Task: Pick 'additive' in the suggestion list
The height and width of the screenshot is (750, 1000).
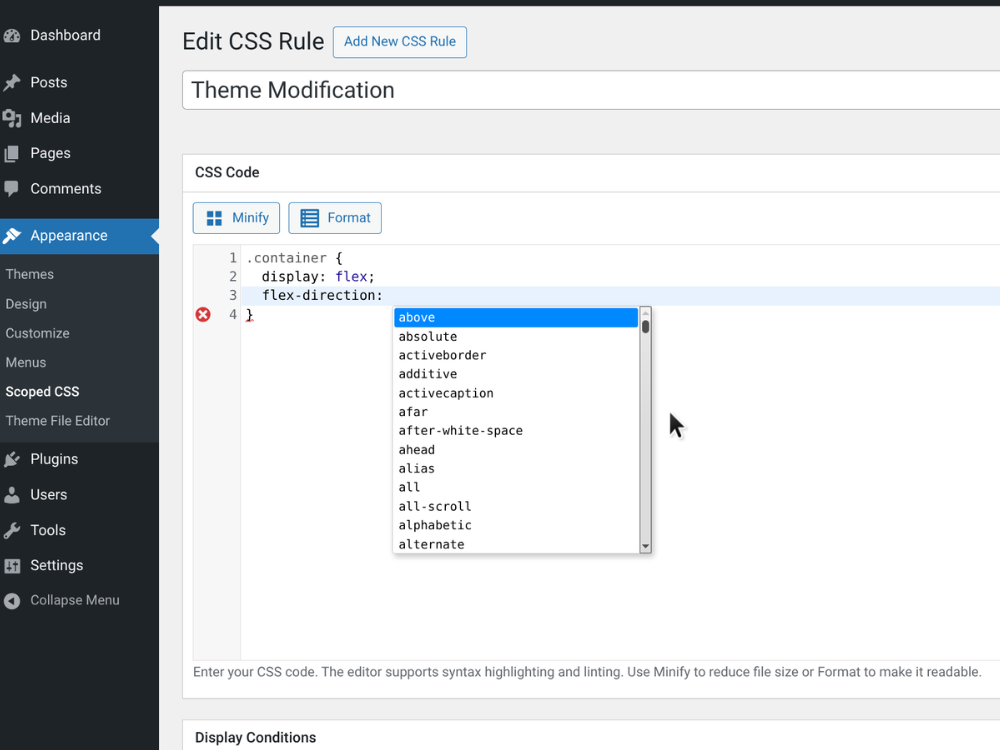Action: [516, 374]
